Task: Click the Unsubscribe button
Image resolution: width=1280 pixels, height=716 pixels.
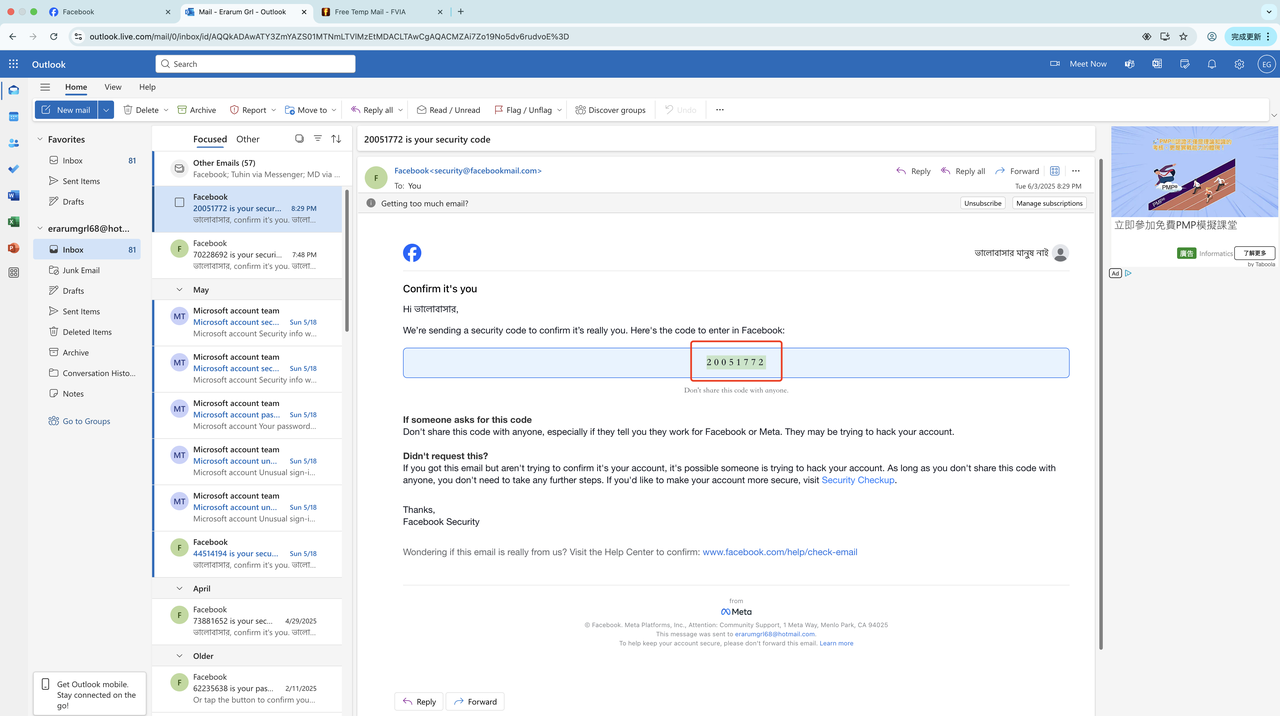Action: (x=983, y=203)
